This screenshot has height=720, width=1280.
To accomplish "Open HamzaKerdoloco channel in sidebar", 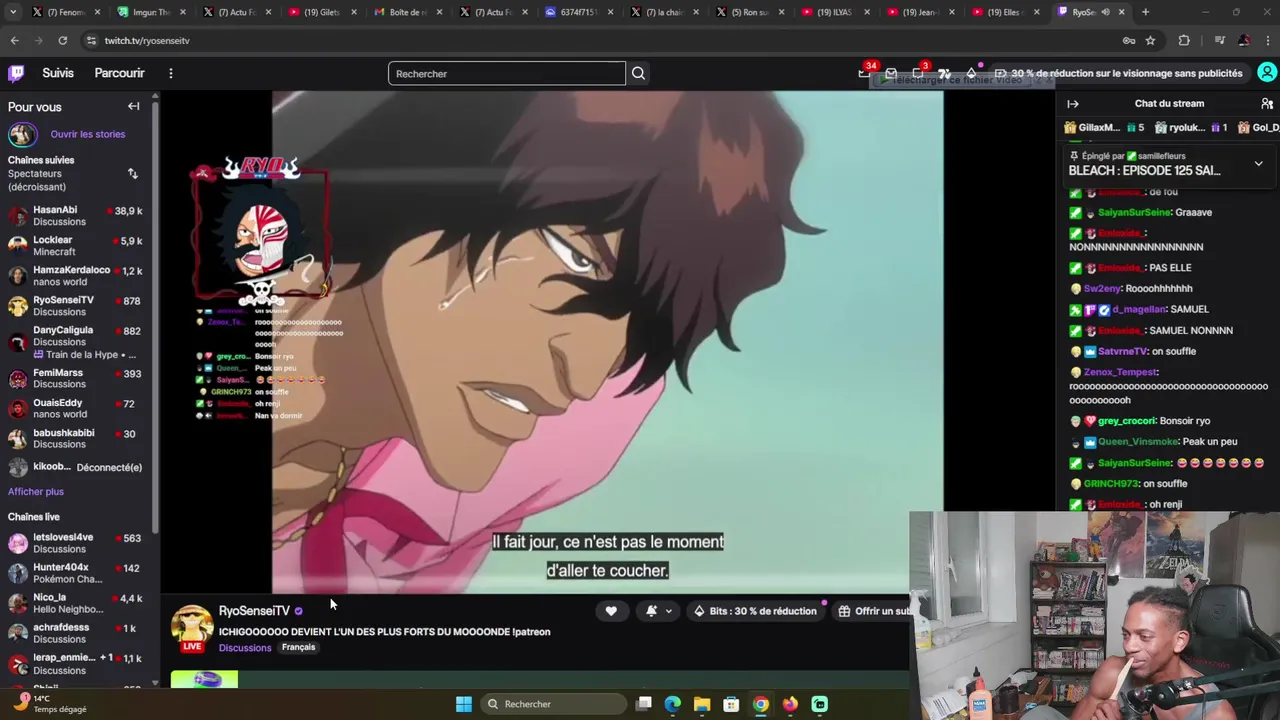I will [75, 276].
